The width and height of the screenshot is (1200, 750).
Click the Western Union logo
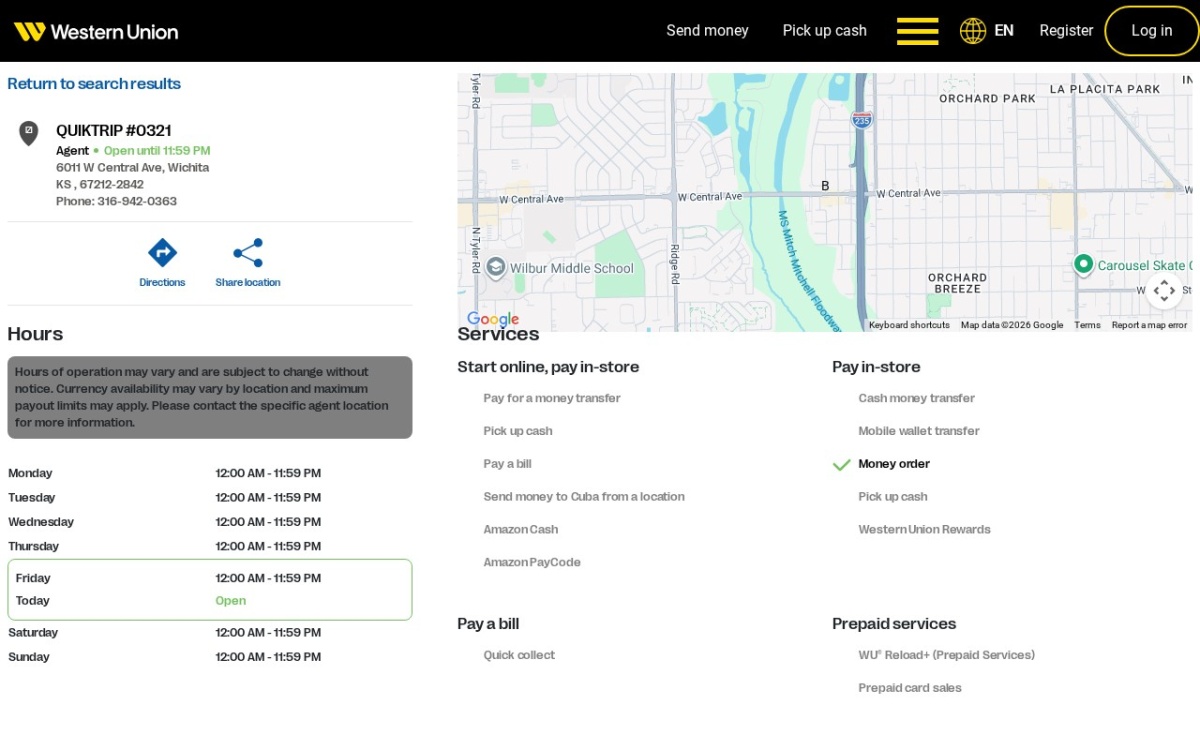coord(96,31)
